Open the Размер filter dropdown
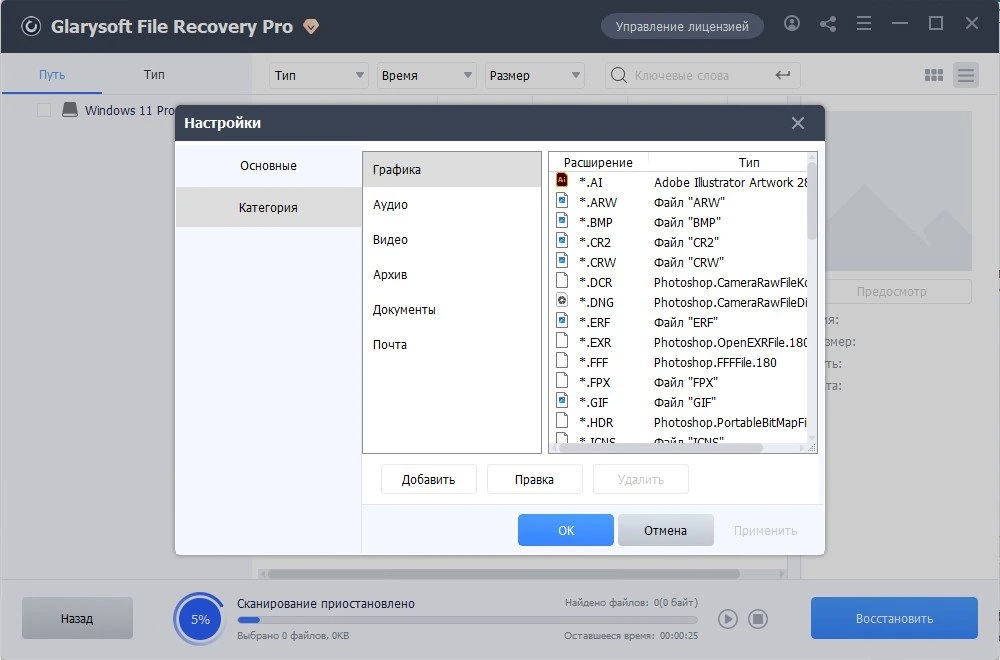The image size is (1000, 660). point(534,75)
